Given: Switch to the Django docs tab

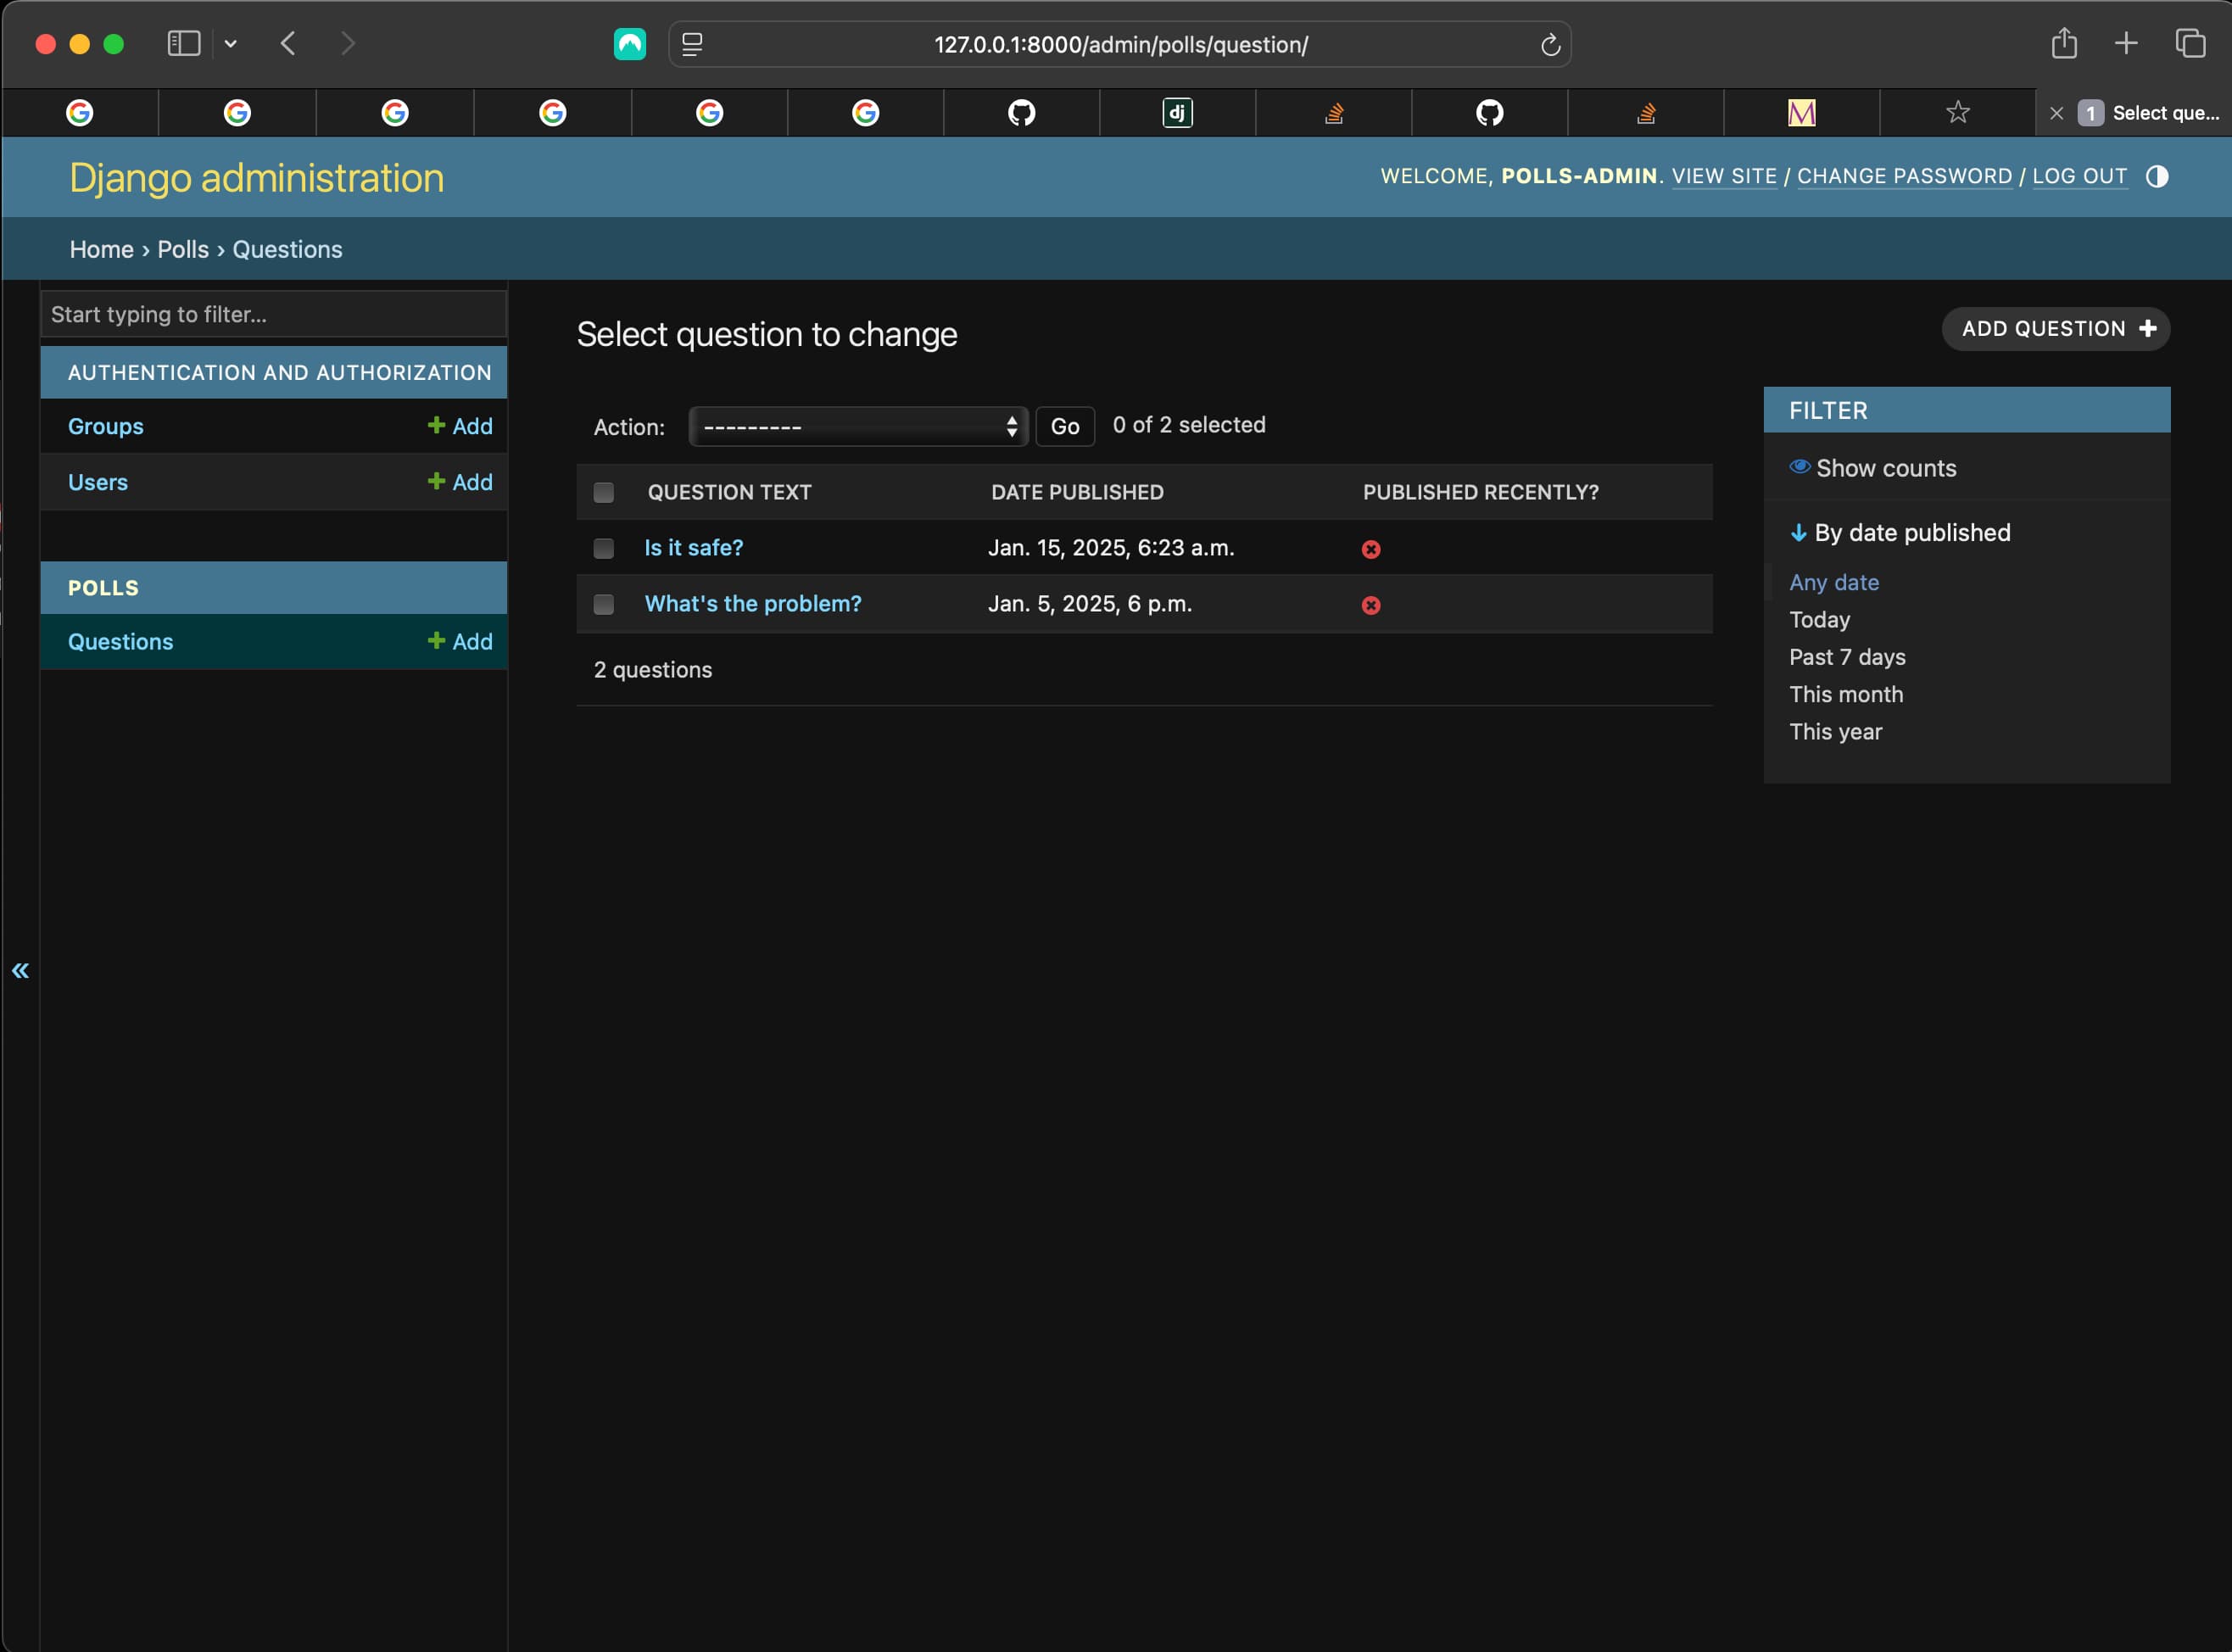Looking at the screenshot, I should (1177, 113).
